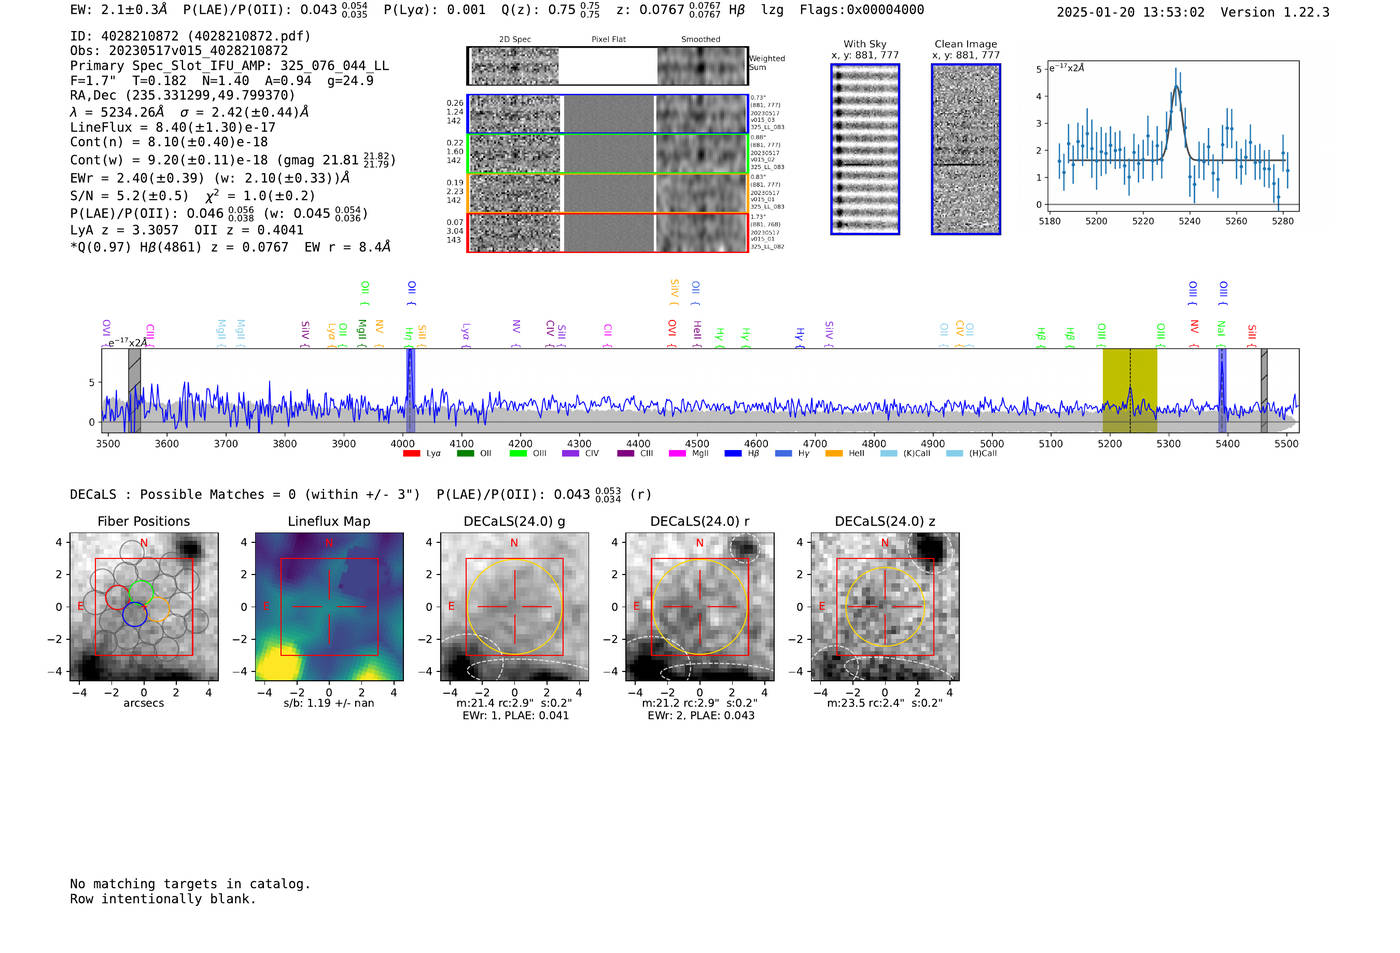Click 'No matching targets in catalog.'
The width and height of the screenshot is (1400, 953).
click(x=190, y=884)
